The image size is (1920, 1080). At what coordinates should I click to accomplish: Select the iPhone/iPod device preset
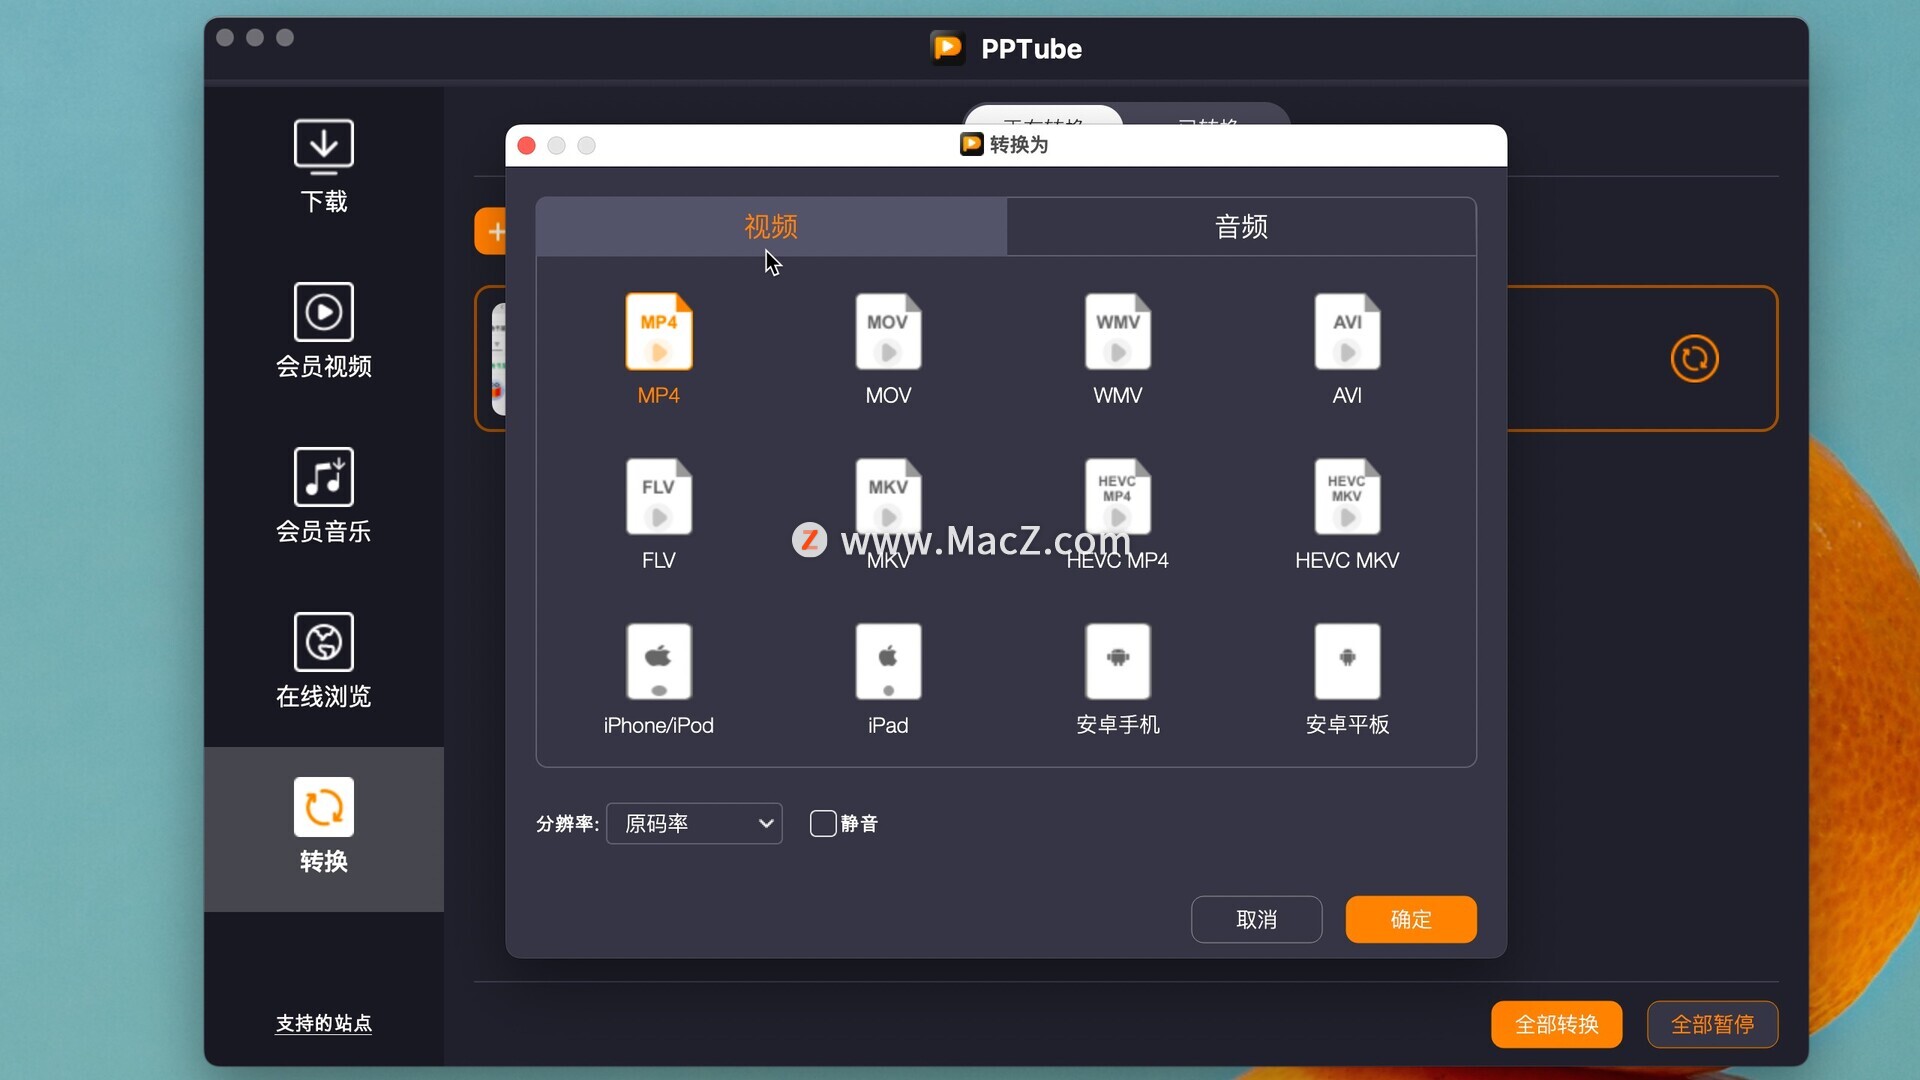point(658,662)
